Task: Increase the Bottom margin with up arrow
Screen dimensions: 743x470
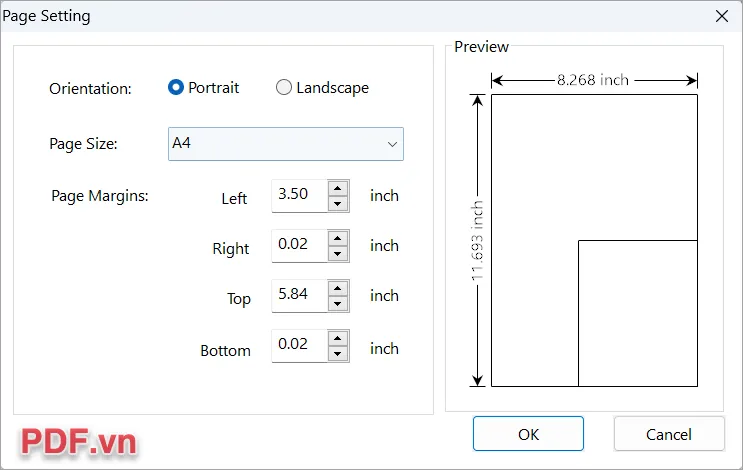Action: click(338, 338)
